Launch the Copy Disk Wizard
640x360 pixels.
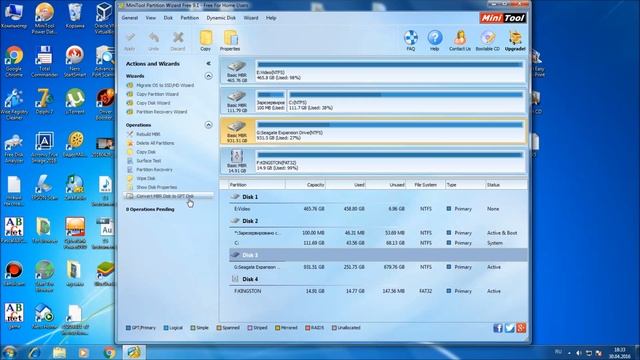153,103
